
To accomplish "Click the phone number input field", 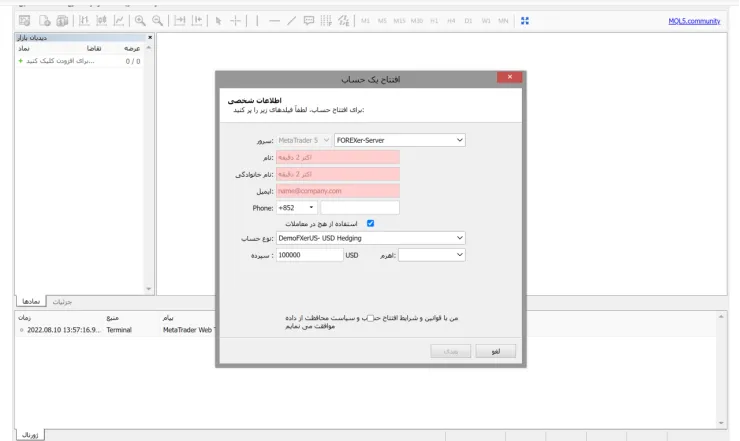I will pos(360,208).
